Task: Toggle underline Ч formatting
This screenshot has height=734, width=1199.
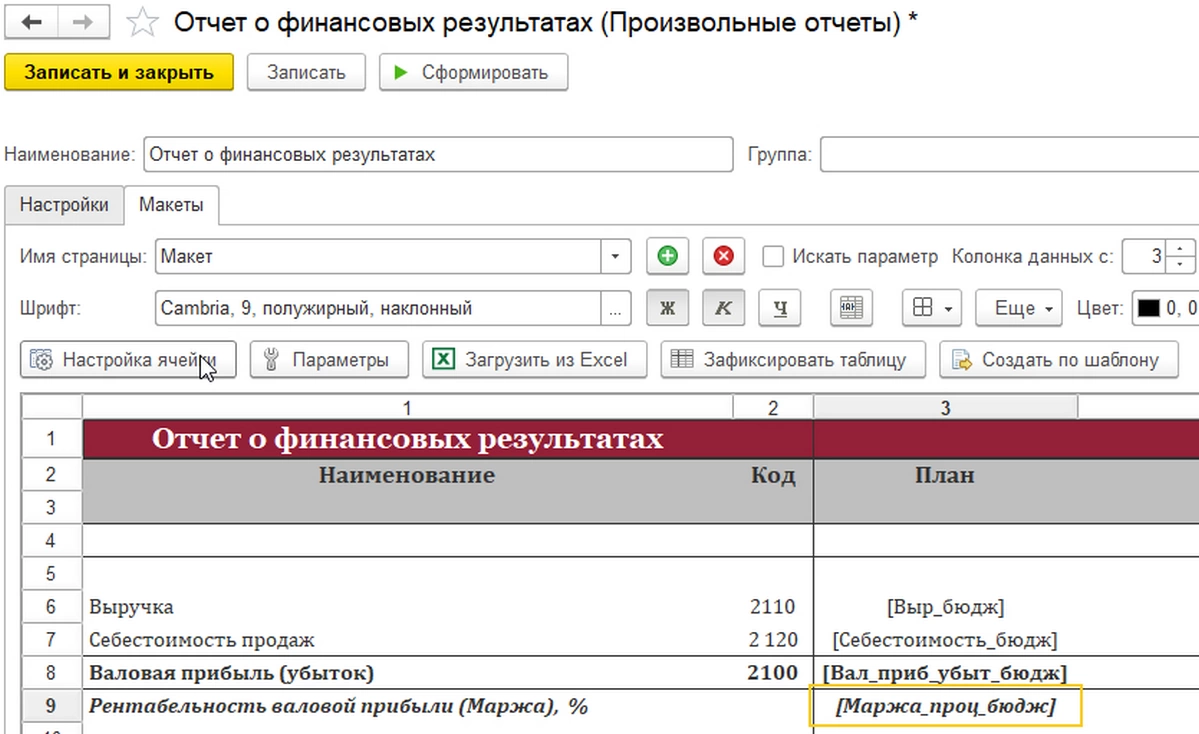Action: click(780, 308)
